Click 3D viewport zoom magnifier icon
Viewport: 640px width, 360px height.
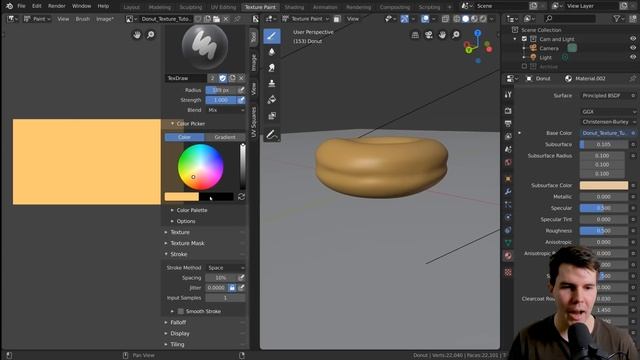[x=456, y=35]
